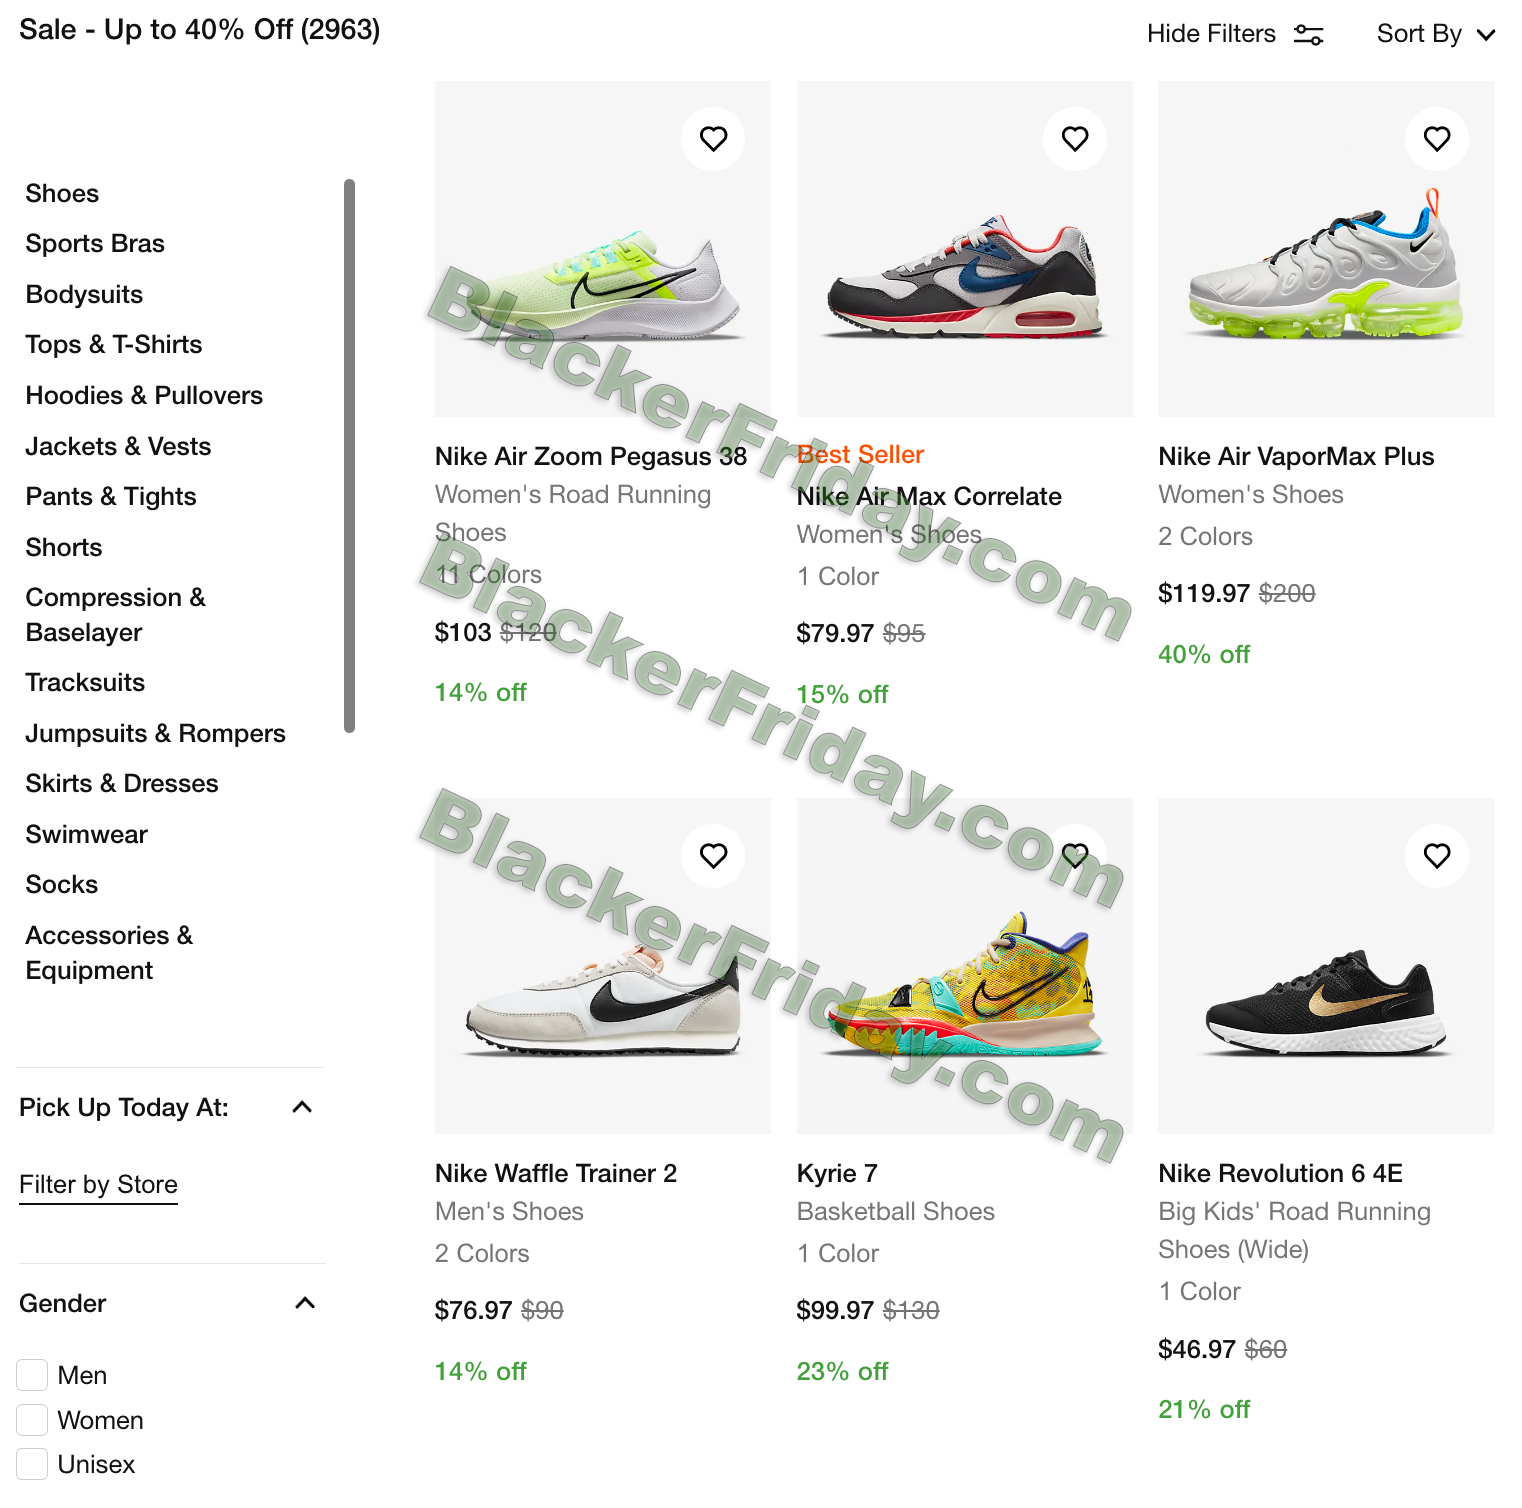
Task: Open the Nike Air VaporMax Plus product title
Action: (x=1296, y=457)
